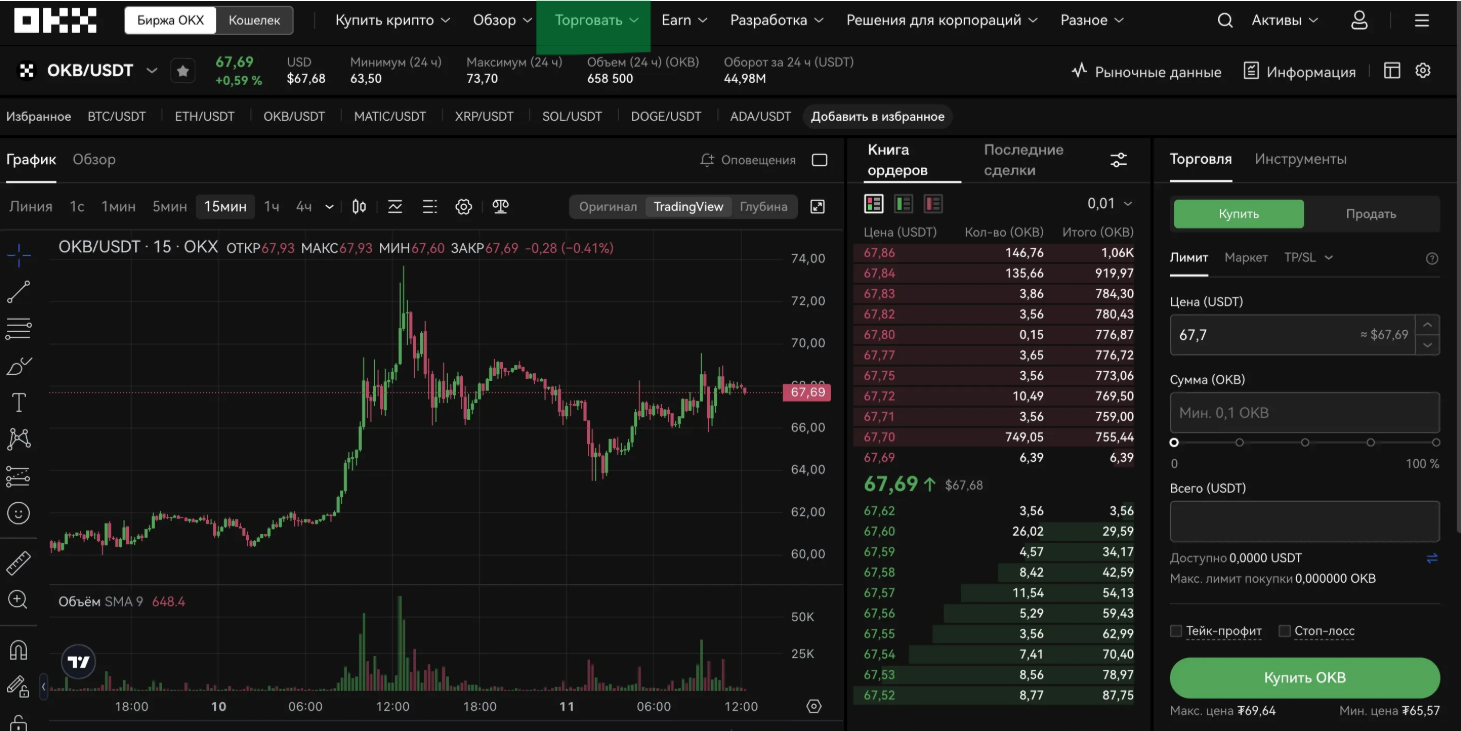Click the Купить ОКВ button
Viewport: 1461px width, 731px height.
tap(1304, 678)
